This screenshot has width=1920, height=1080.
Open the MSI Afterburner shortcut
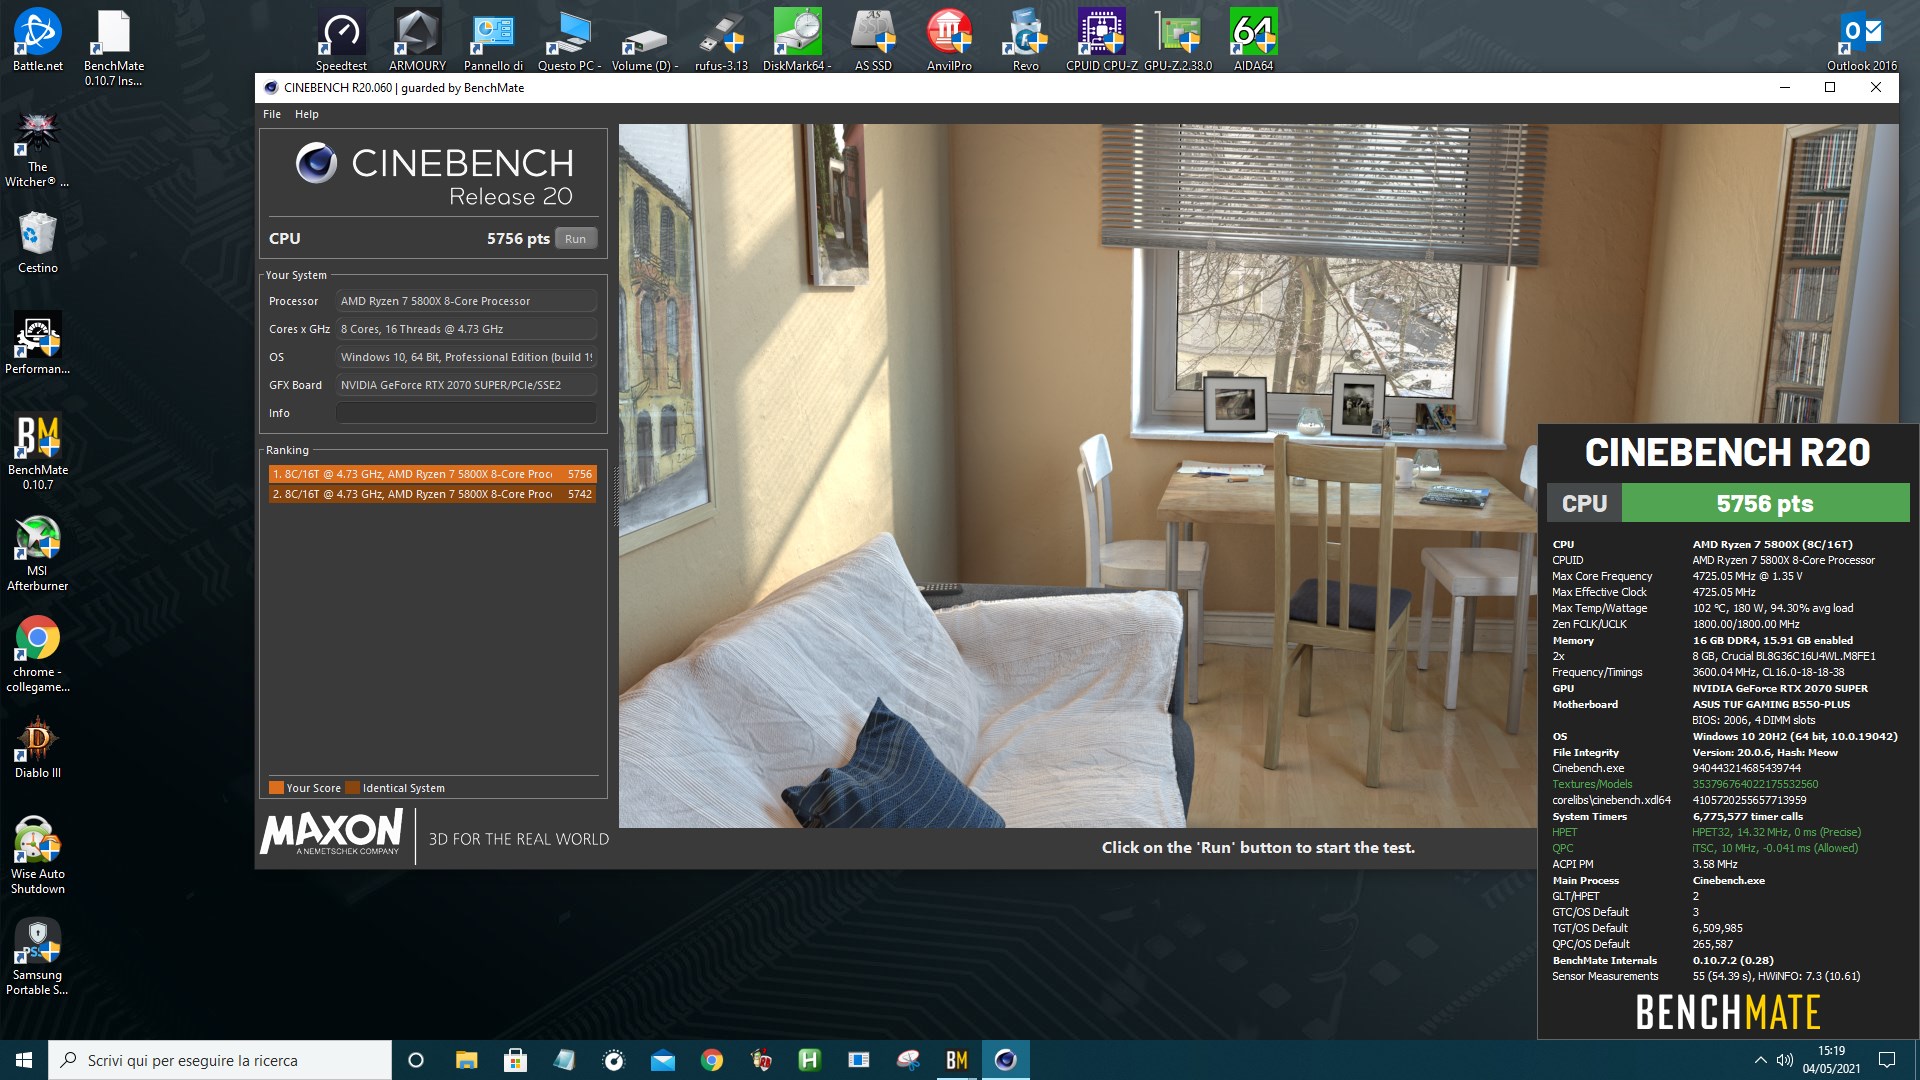(37, 553)
